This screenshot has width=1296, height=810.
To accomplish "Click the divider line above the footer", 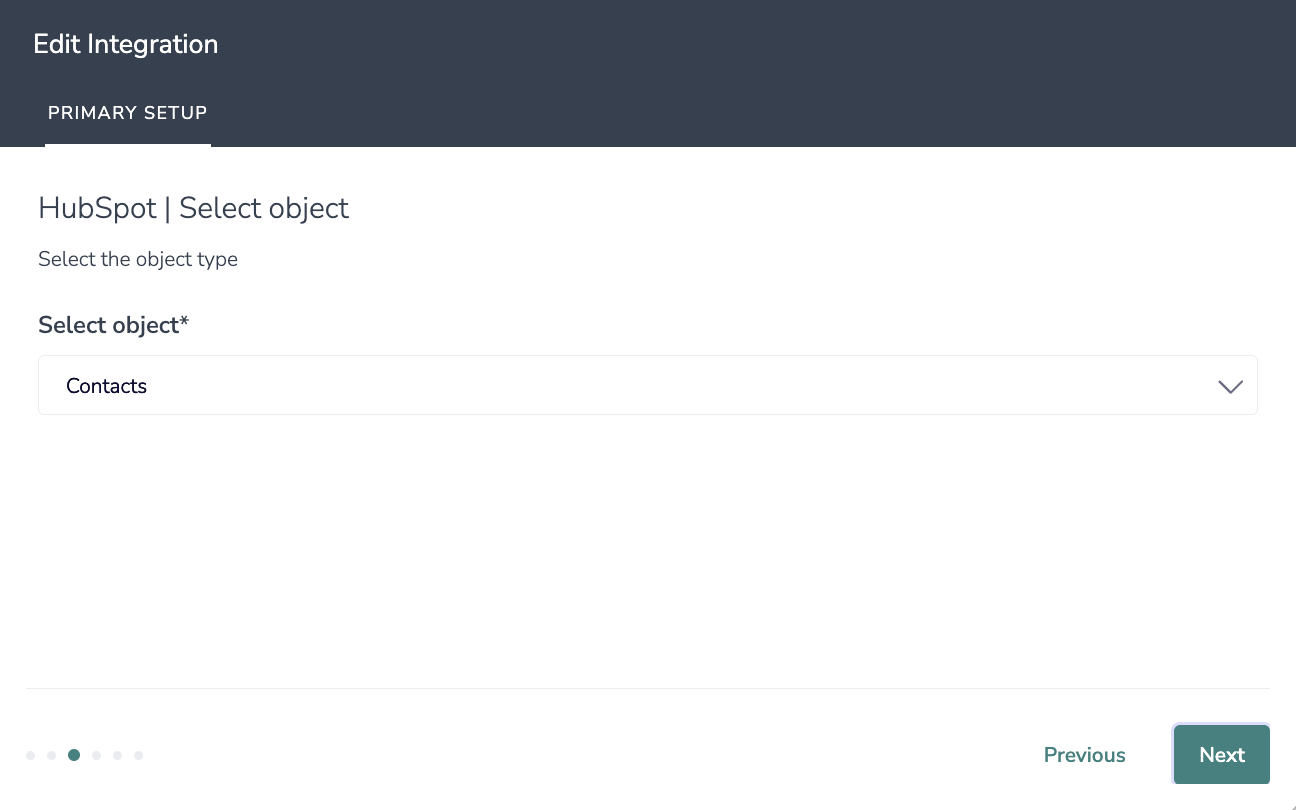I will (x=648, y=688).
